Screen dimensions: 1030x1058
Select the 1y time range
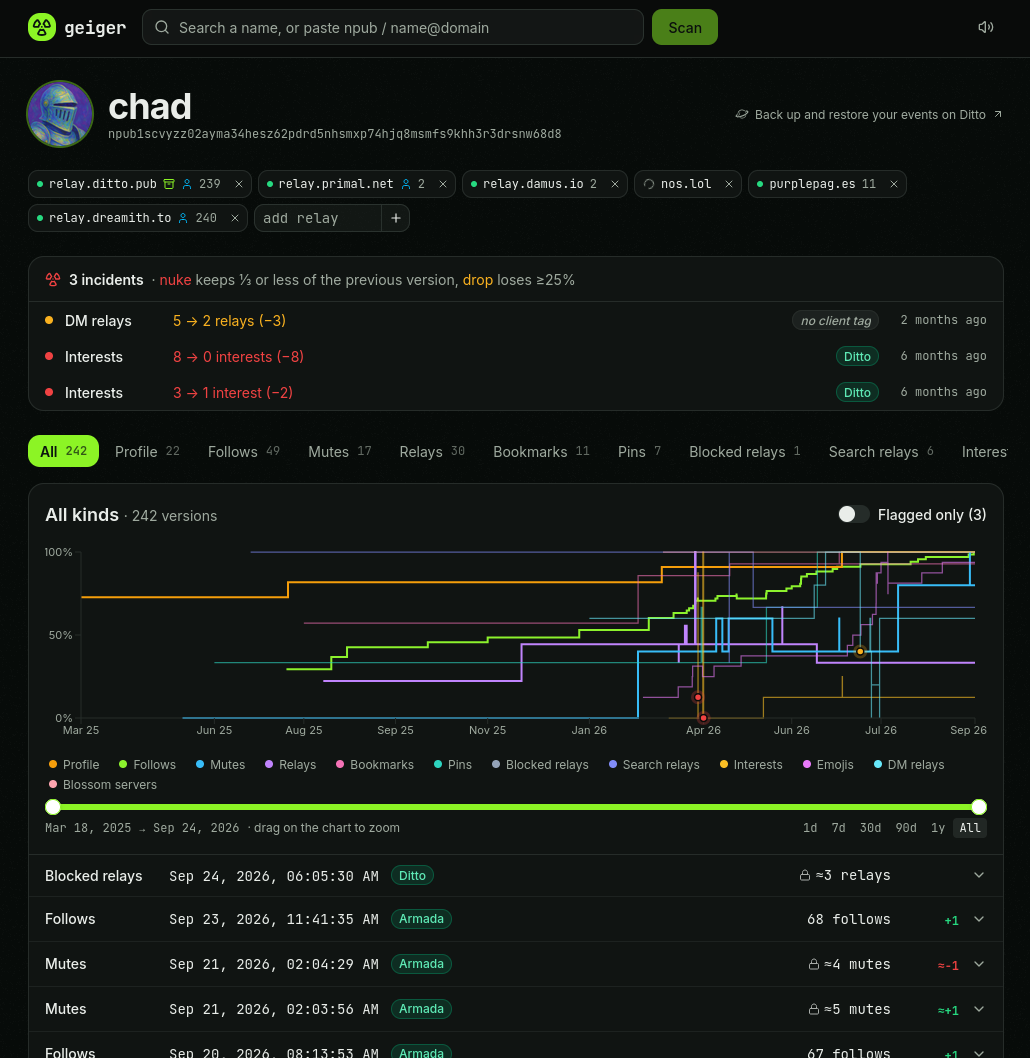tap(938, 828)
